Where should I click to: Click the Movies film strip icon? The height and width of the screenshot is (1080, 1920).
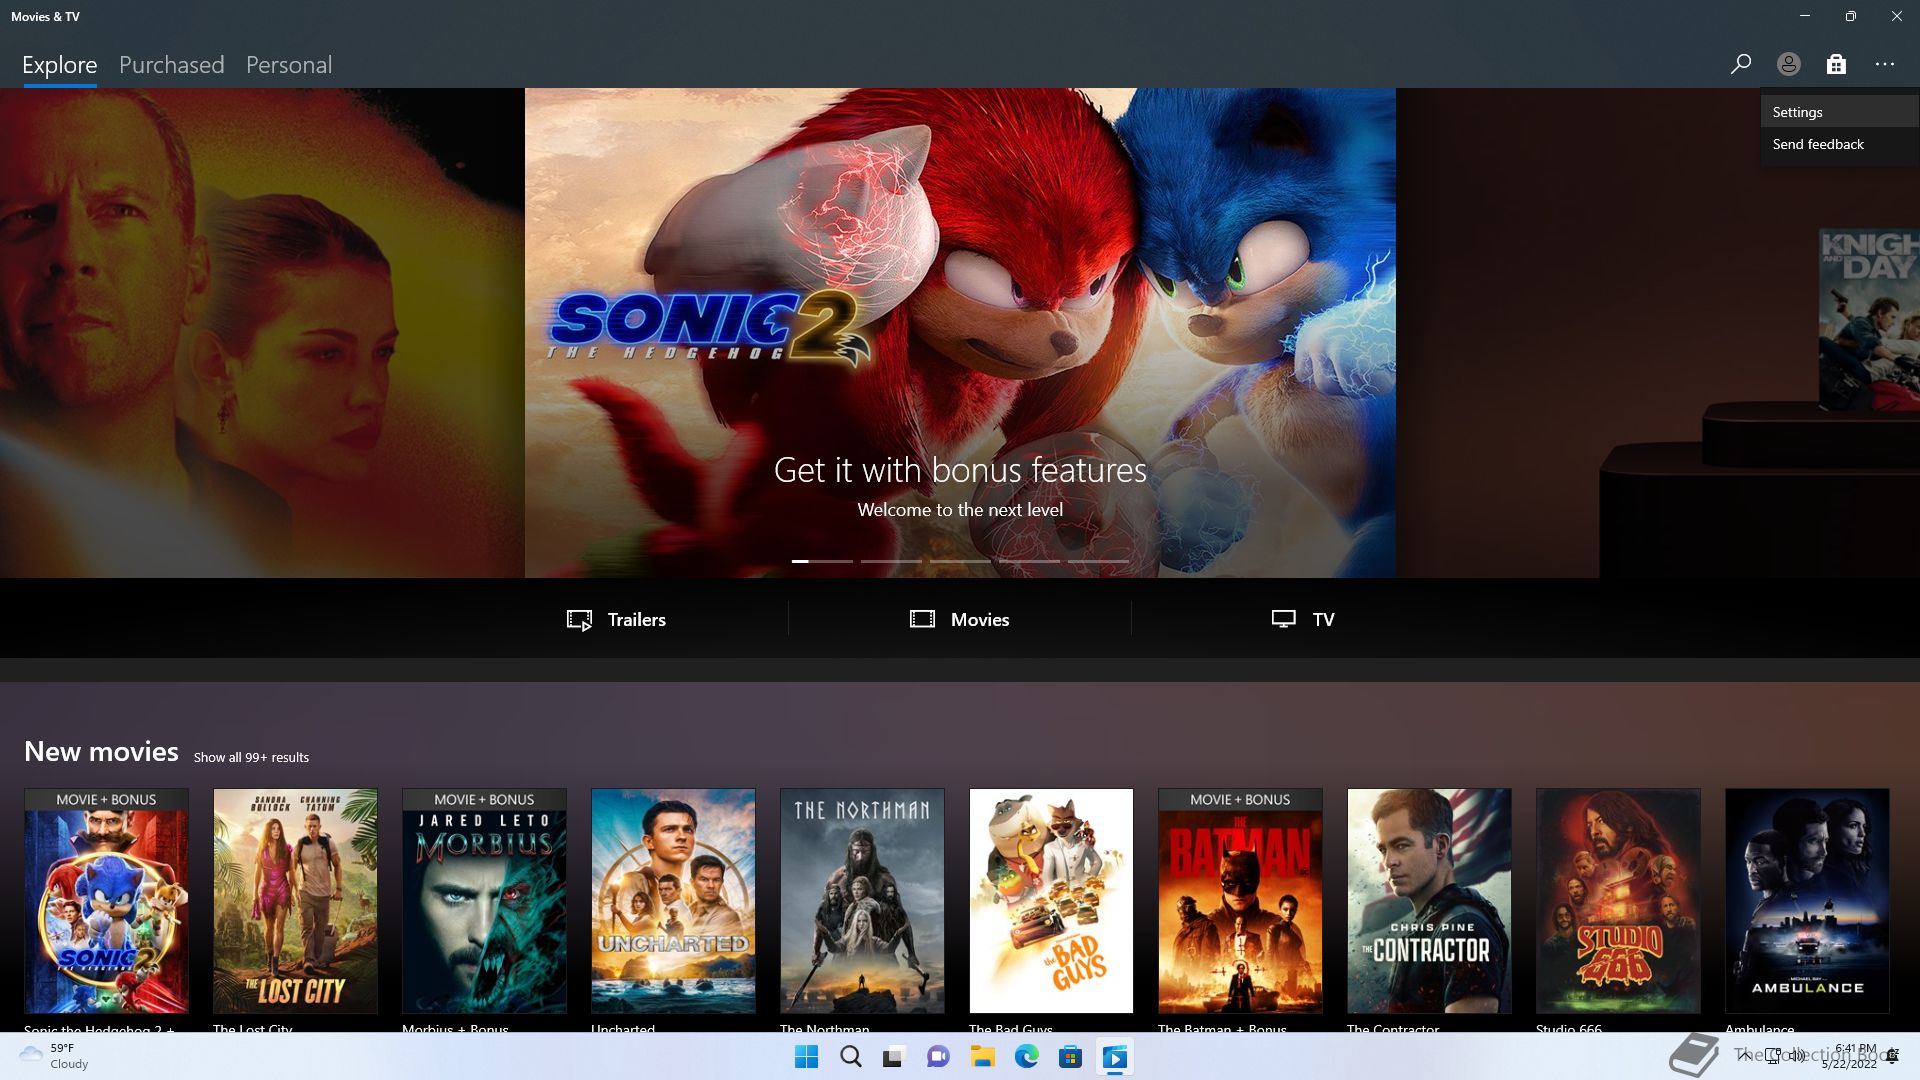[x=922, y=619]
